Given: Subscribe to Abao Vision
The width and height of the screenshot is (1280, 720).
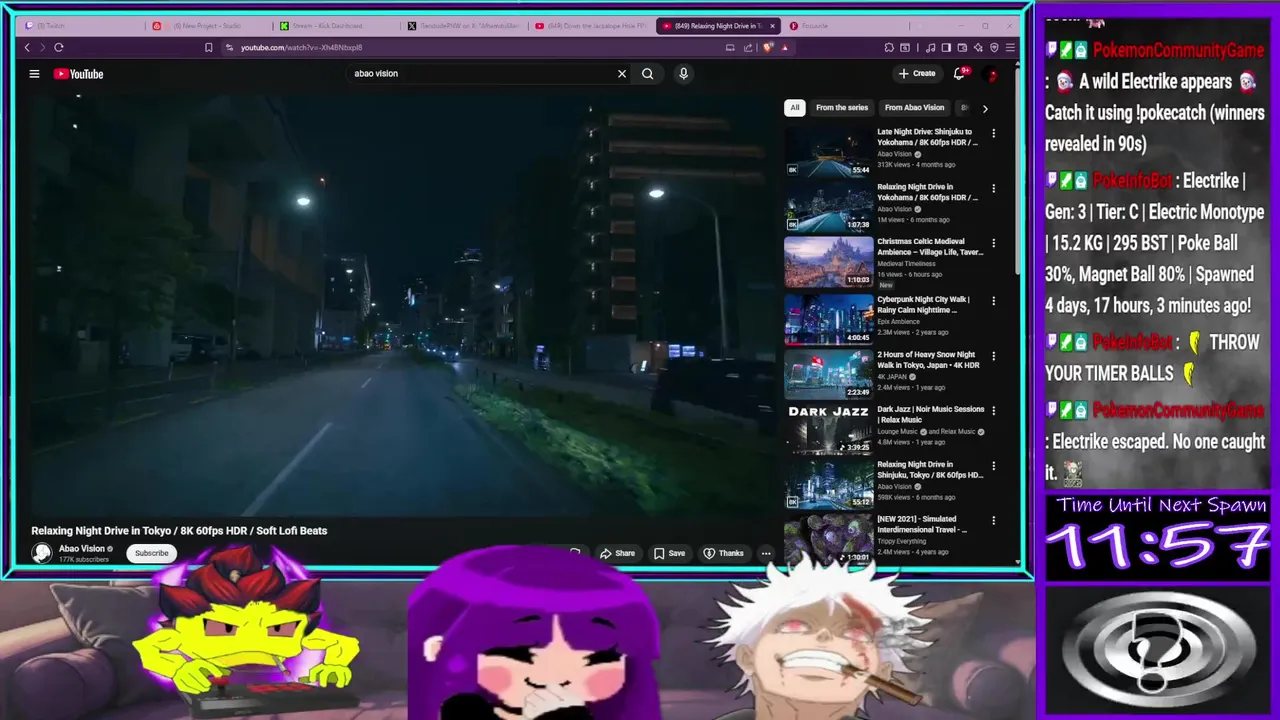Looking at the screenshot, I should click(152, 553).
